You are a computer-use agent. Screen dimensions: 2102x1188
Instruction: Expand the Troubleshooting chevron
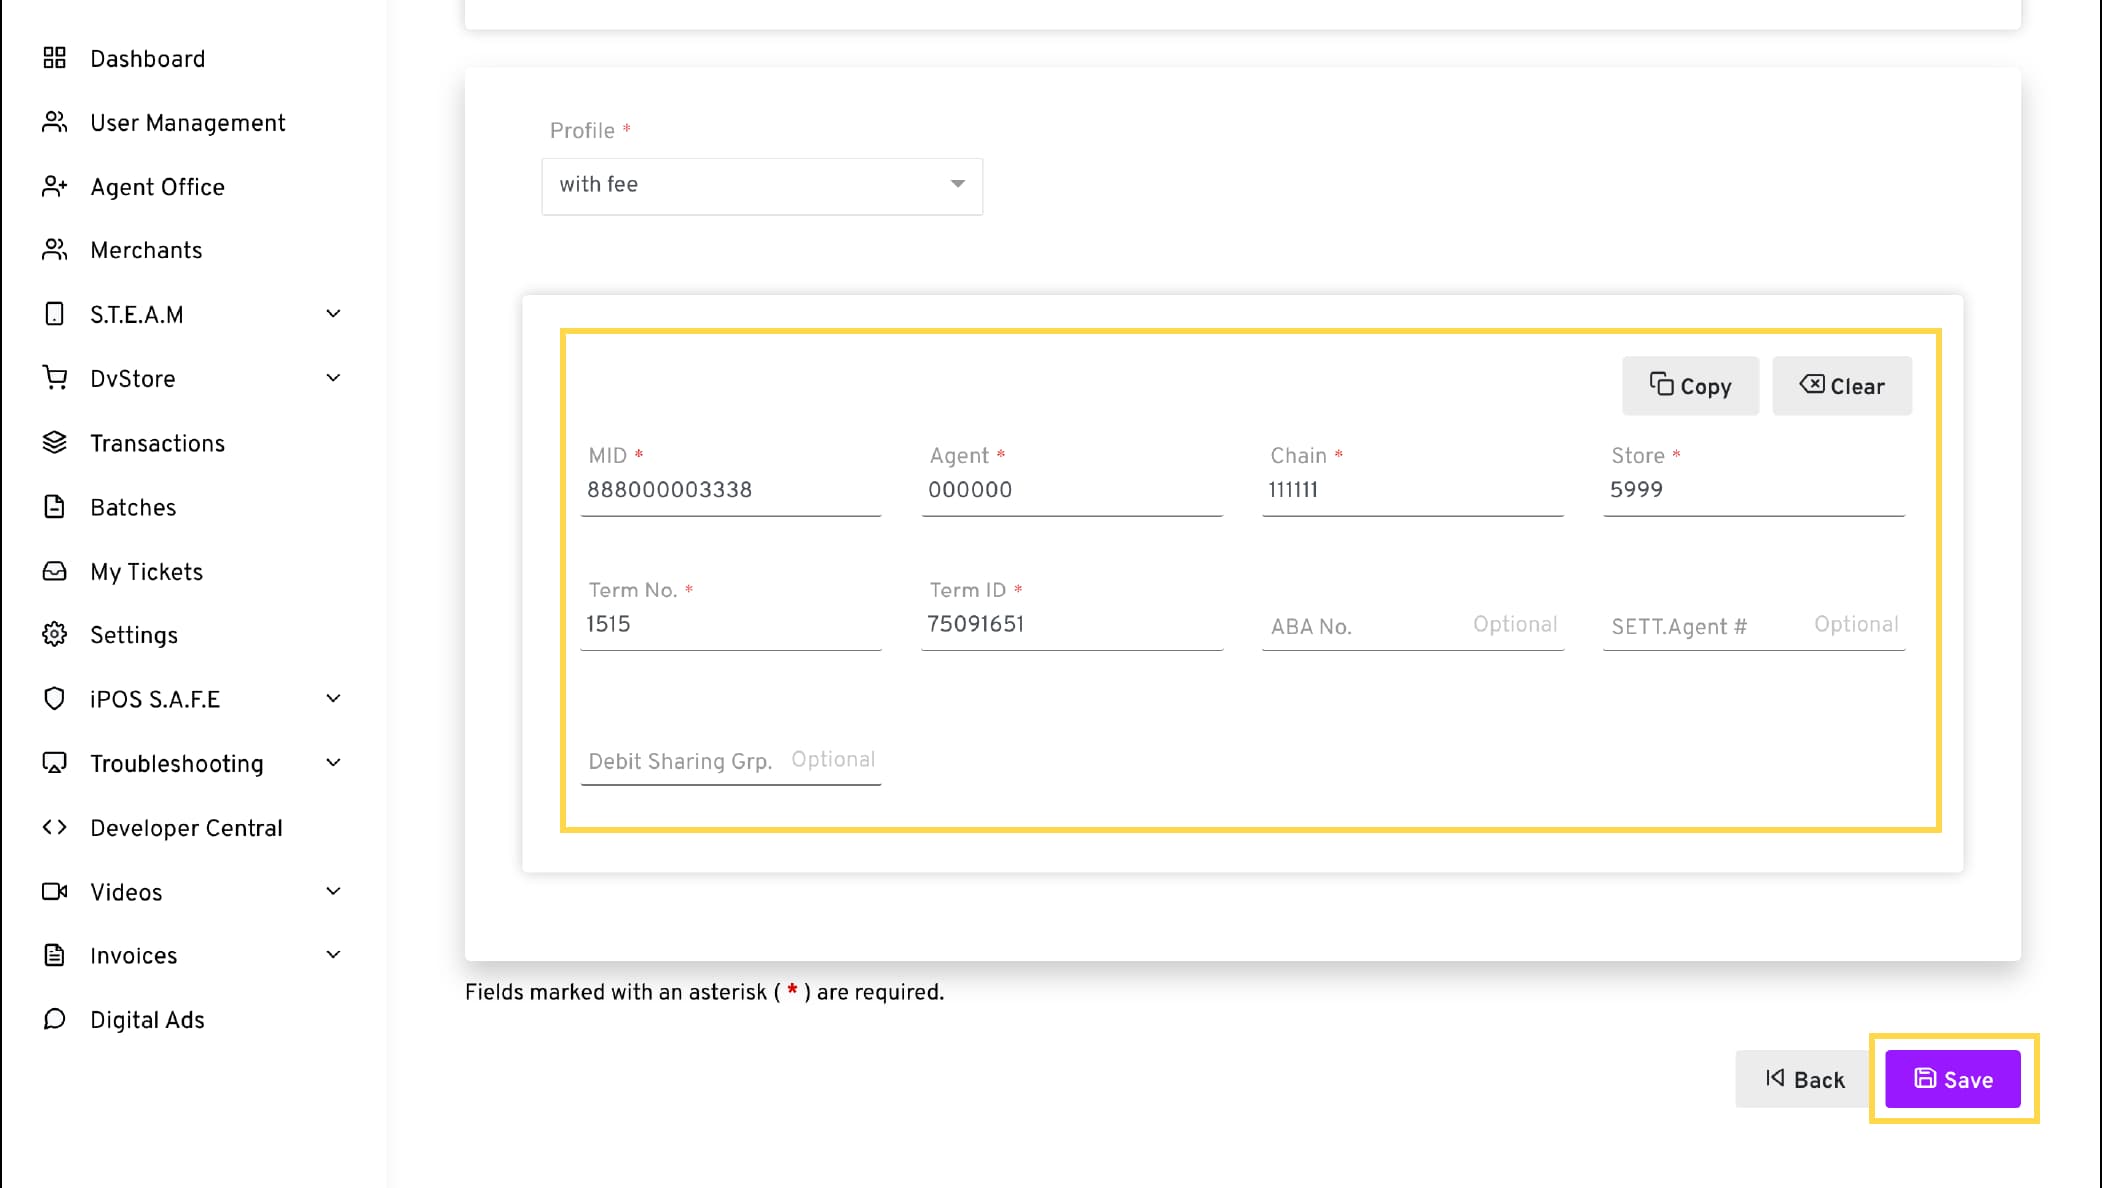[334, 763]
